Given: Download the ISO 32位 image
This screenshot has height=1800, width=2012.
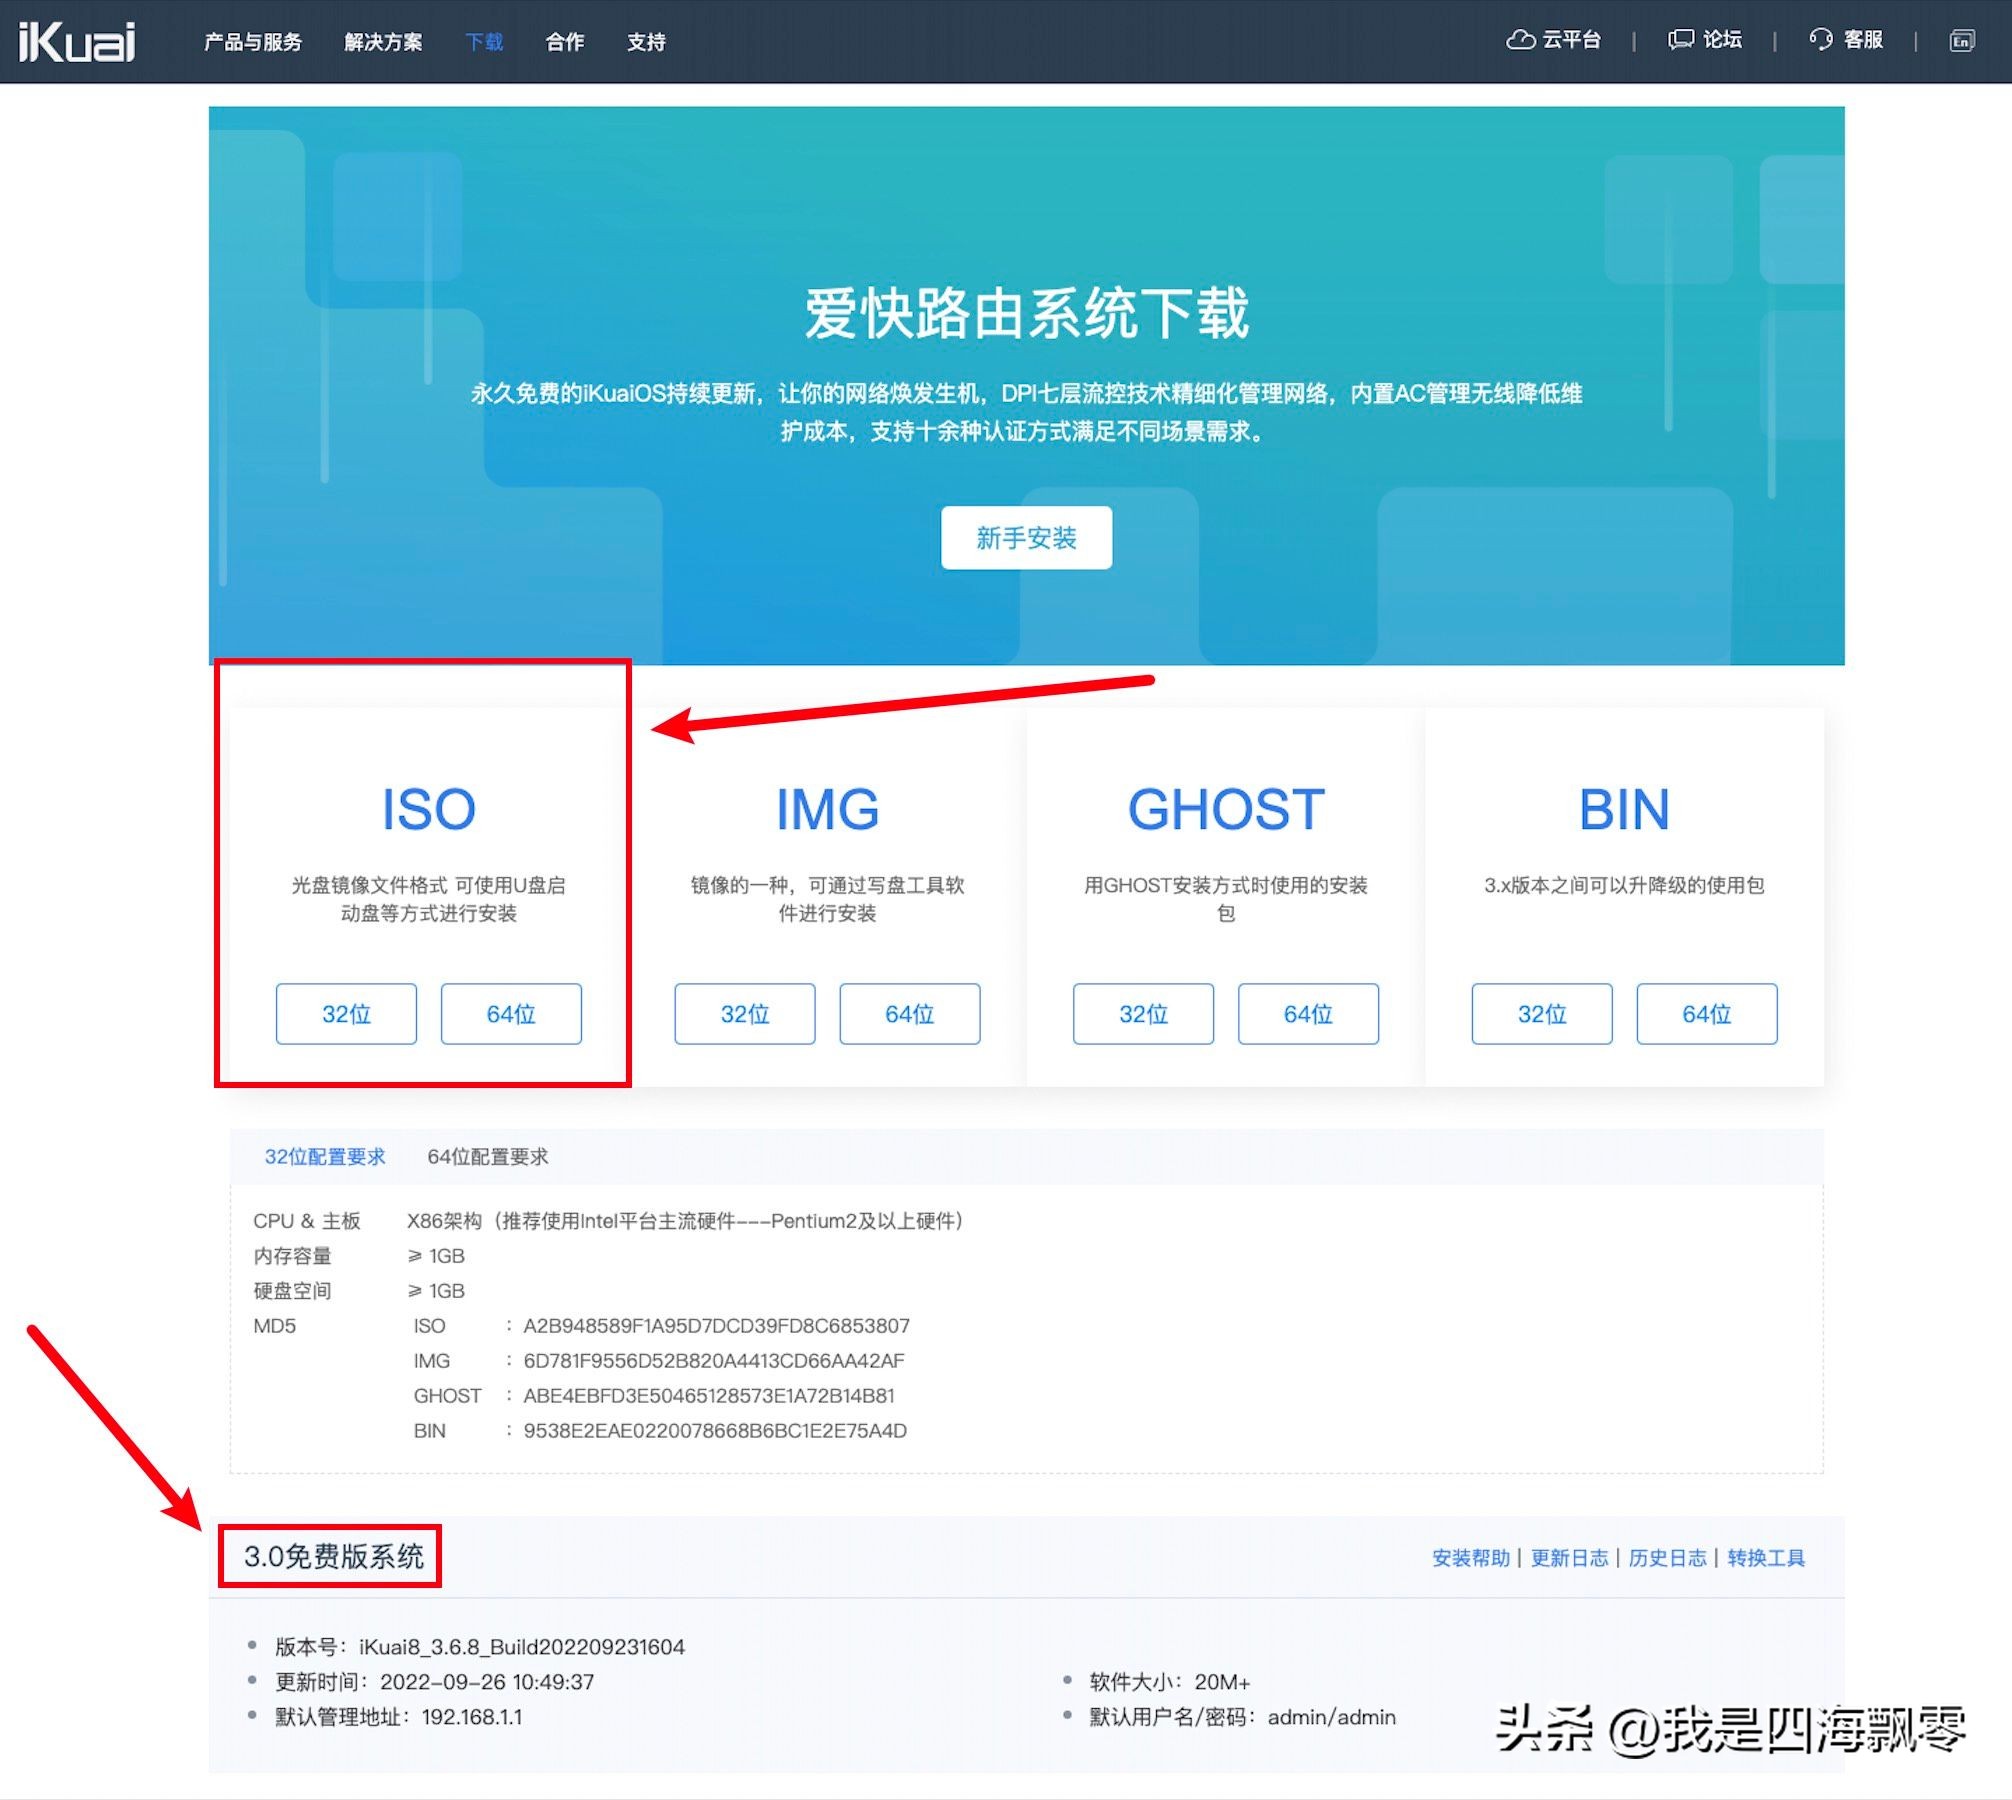Looking at the screenshot, I should [x=346, y=1014].
